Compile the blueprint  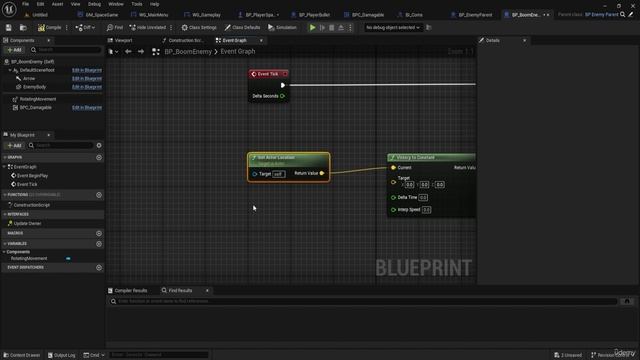pos(50,27)
